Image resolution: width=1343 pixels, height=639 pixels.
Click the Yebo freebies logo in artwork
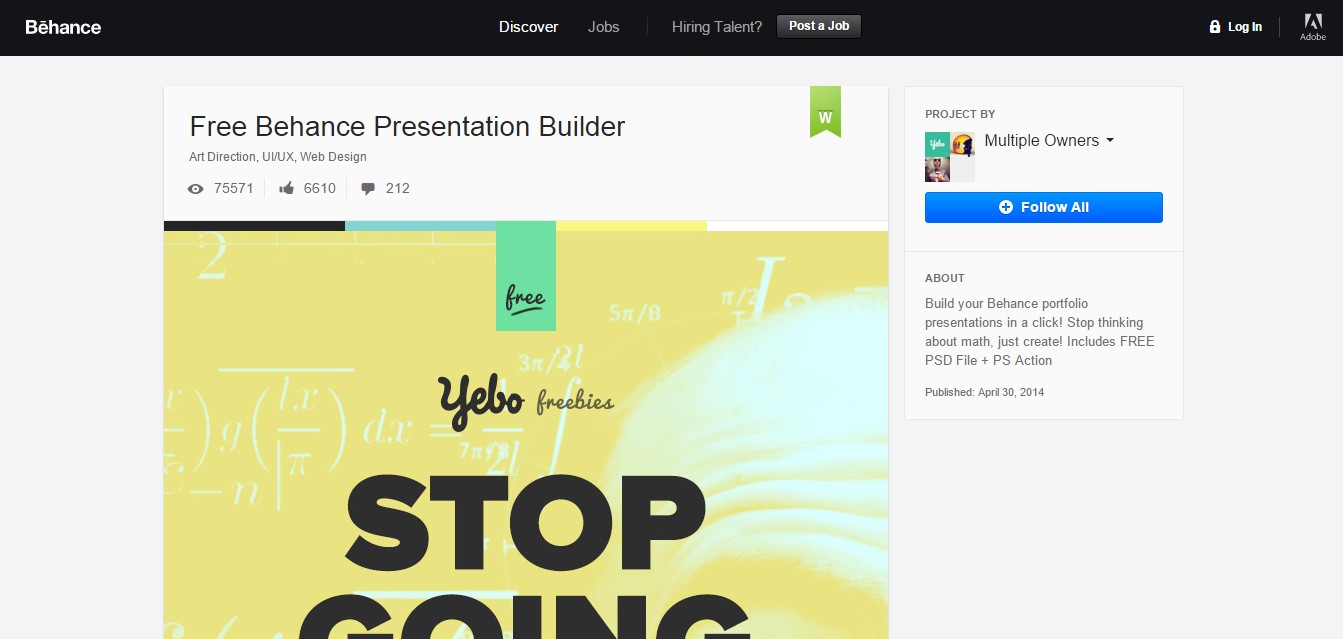click(x=526, y=400)
